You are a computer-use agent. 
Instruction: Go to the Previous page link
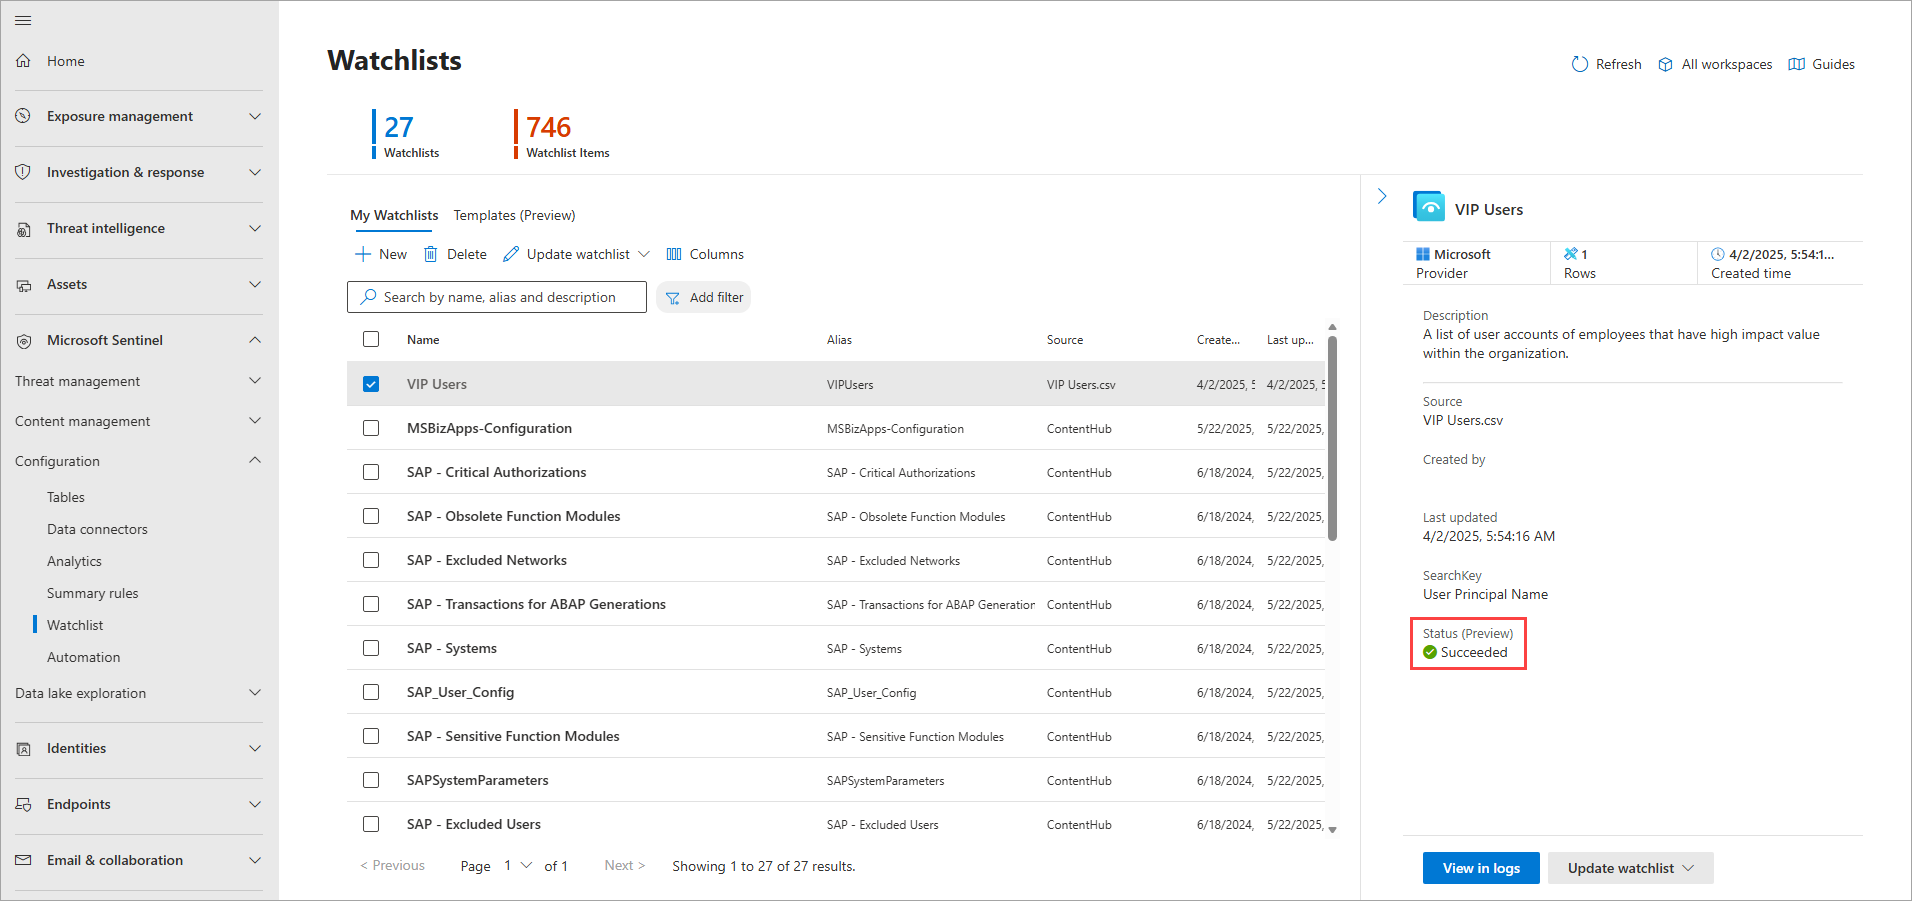(x=393, y=866)
